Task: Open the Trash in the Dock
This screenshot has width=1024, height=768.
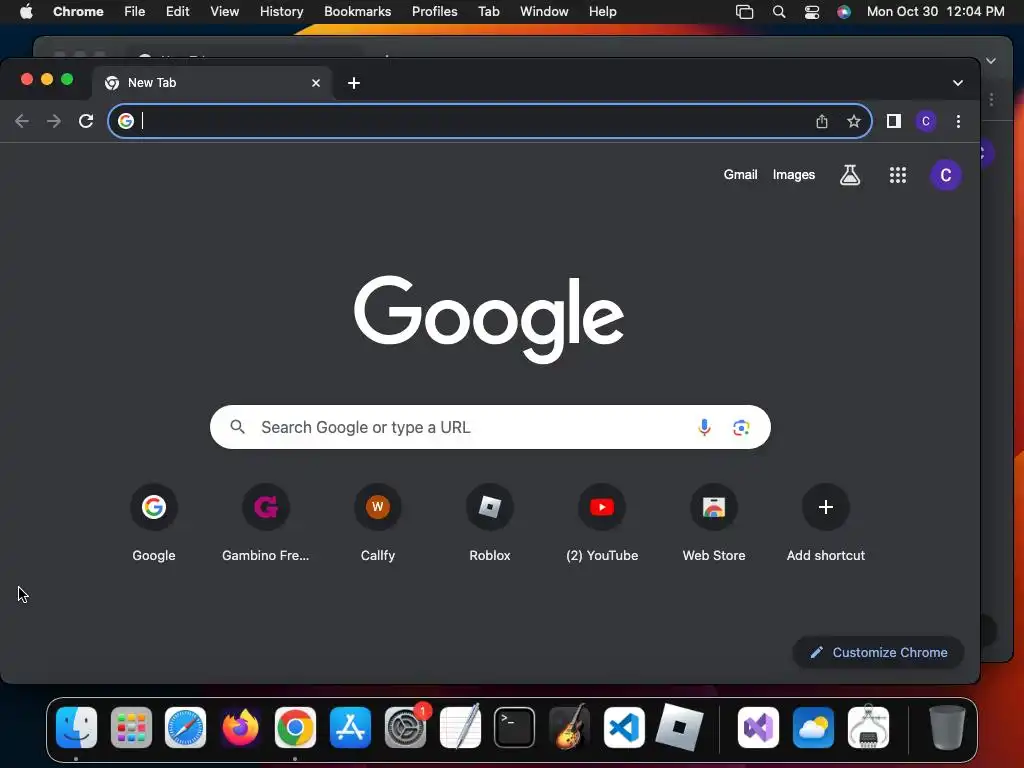Action: tap(947, 727)
